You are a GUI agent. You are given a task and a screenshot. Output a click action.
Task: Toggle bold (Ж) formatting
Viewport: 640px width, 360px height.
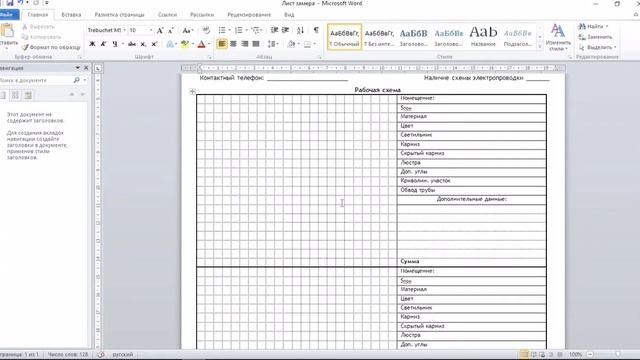tap(92, 44)
